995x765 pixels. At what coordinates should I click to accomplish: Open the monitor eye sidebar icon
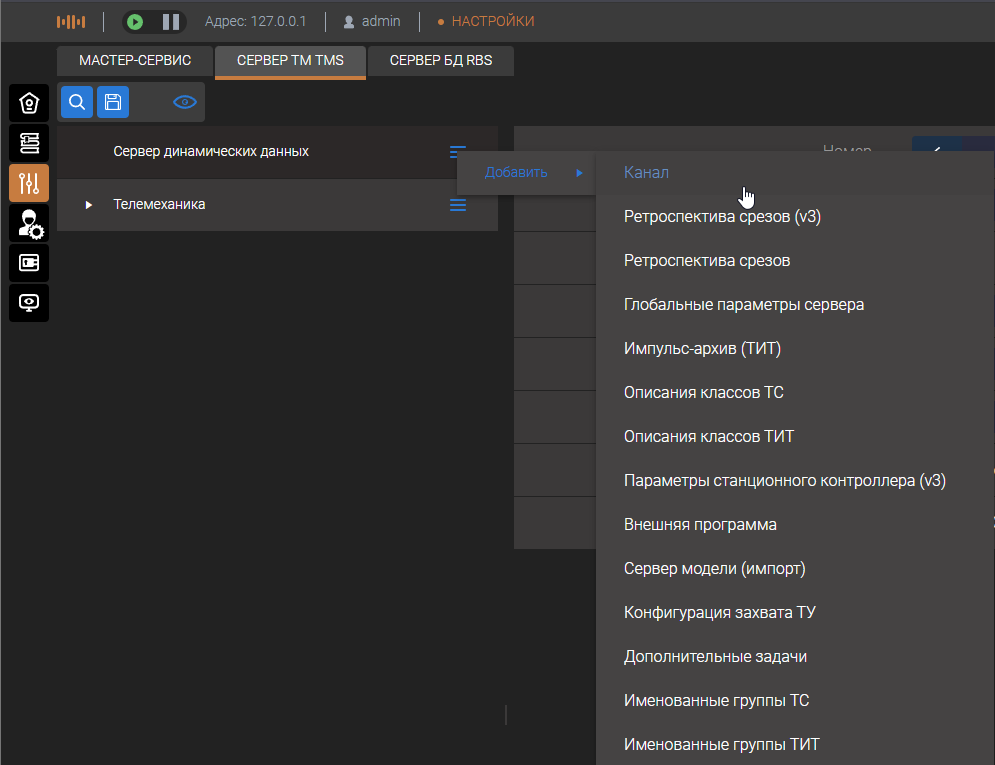(x=29, y=302)
